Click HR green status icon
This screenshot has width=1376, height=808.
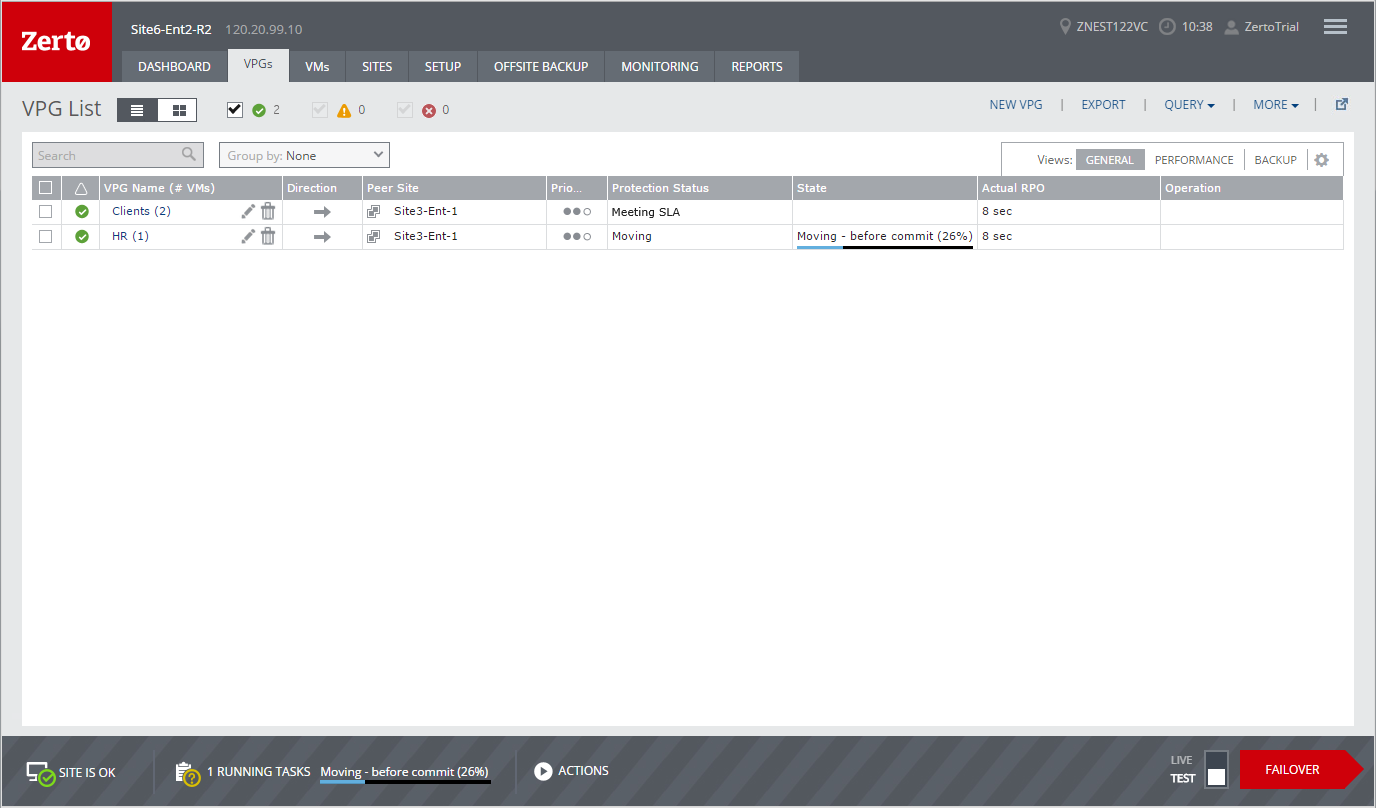coord(82,236)
